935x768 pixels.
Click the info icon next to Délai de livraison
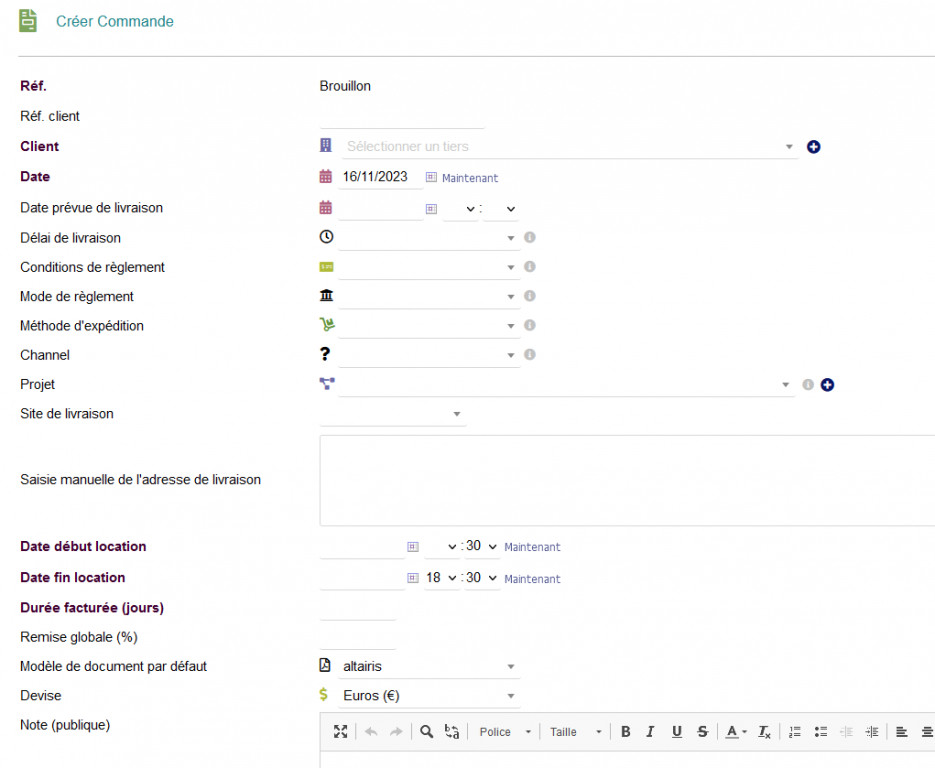coord(530,238)
